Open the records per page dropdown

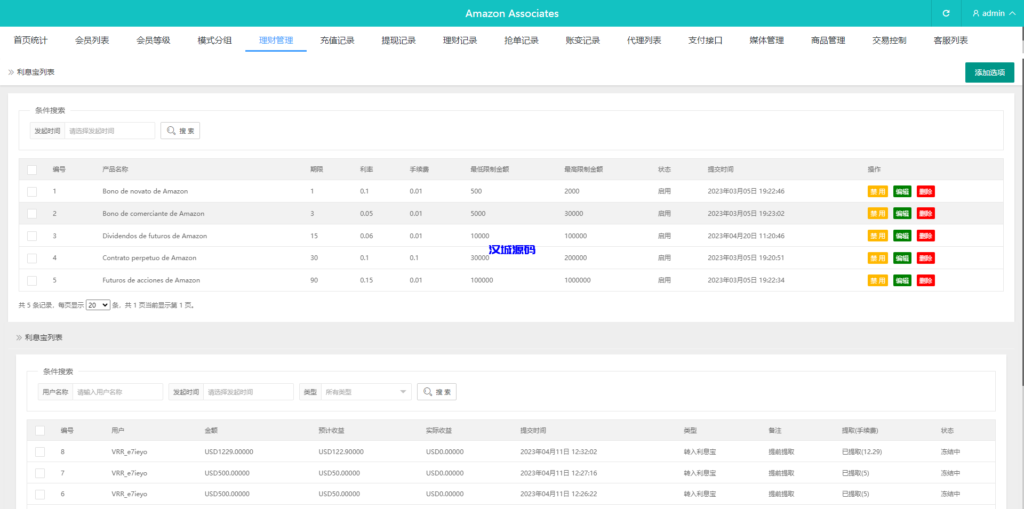click(x=98, y=305)
